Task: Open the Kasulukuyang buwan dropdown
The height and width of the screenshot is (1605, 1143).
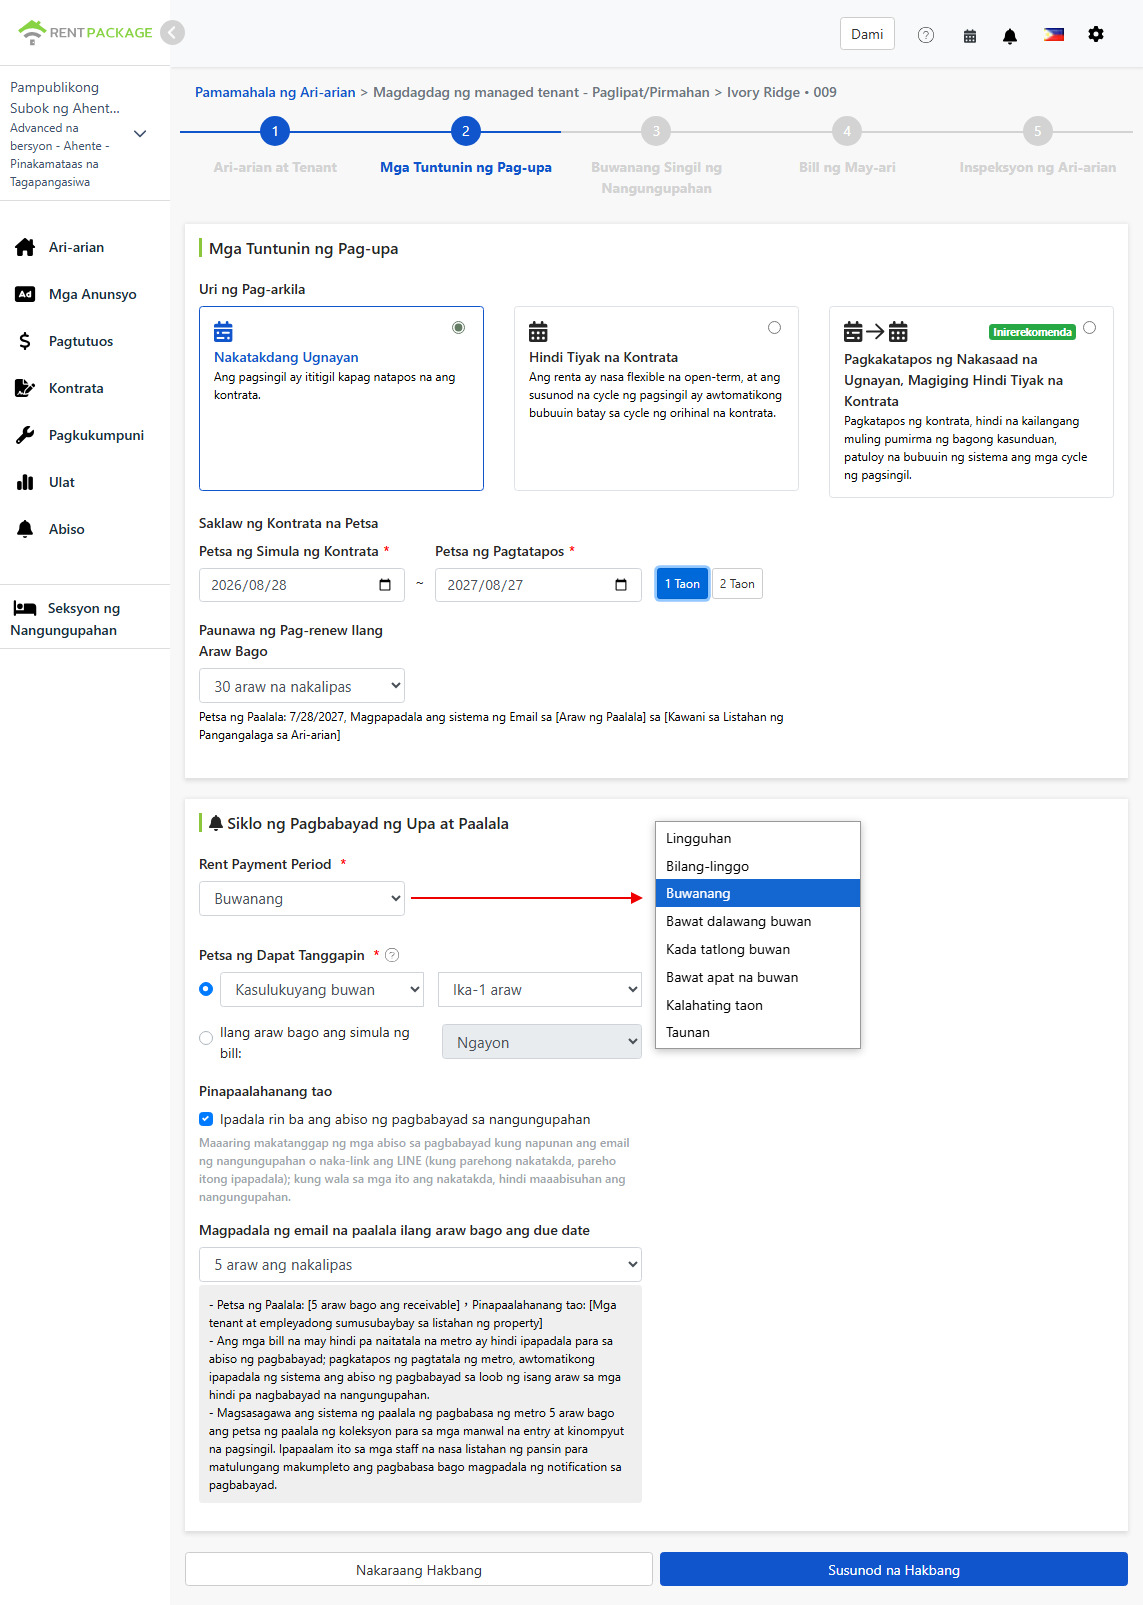Action: tap(322, 989)
